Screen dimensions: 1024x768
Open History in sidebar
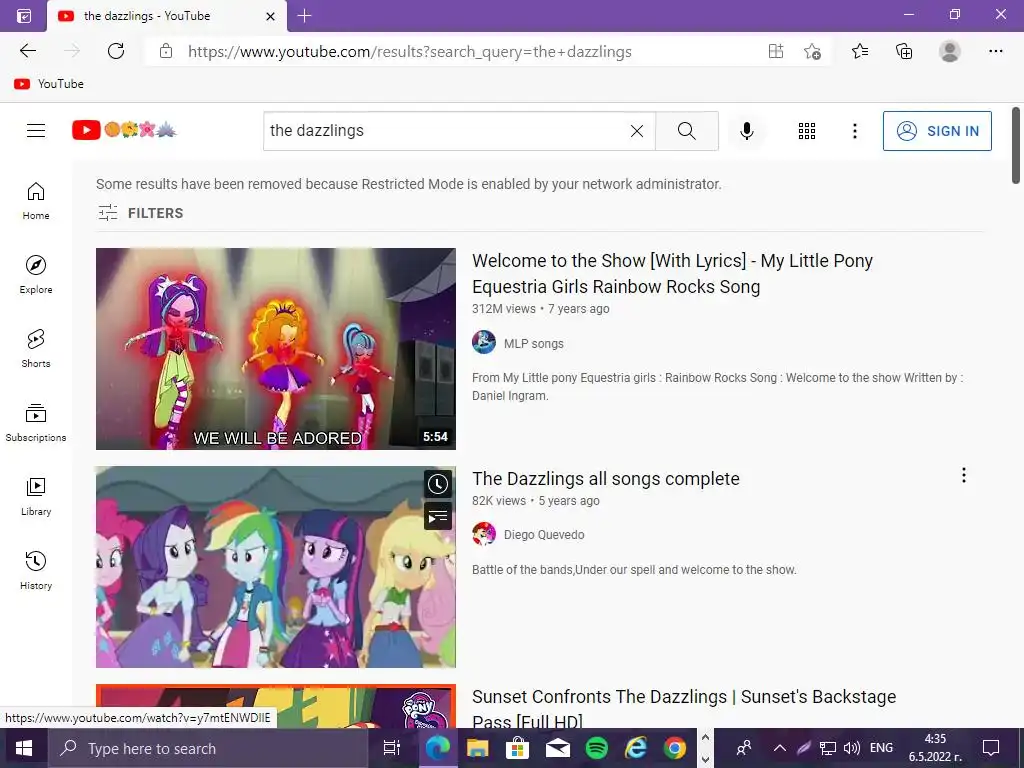pyautogui.click(x=36, y=571)
